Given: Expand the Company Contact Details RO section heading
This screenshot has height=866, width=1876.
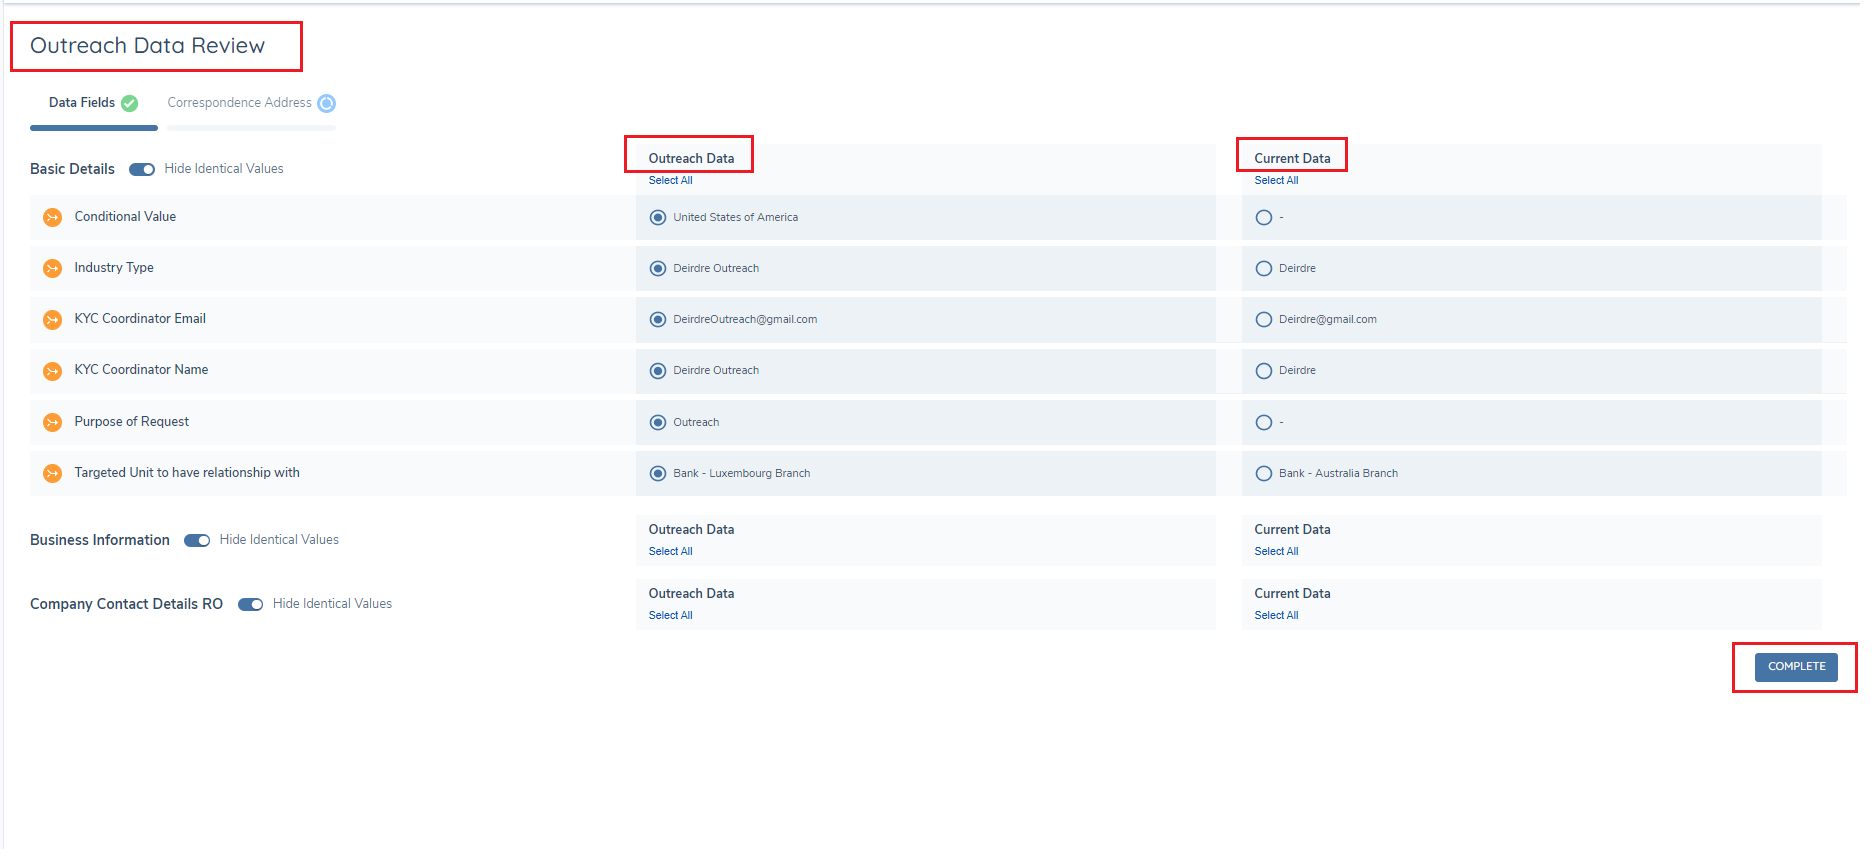Looking at the screenshot, I should (126, 604).
